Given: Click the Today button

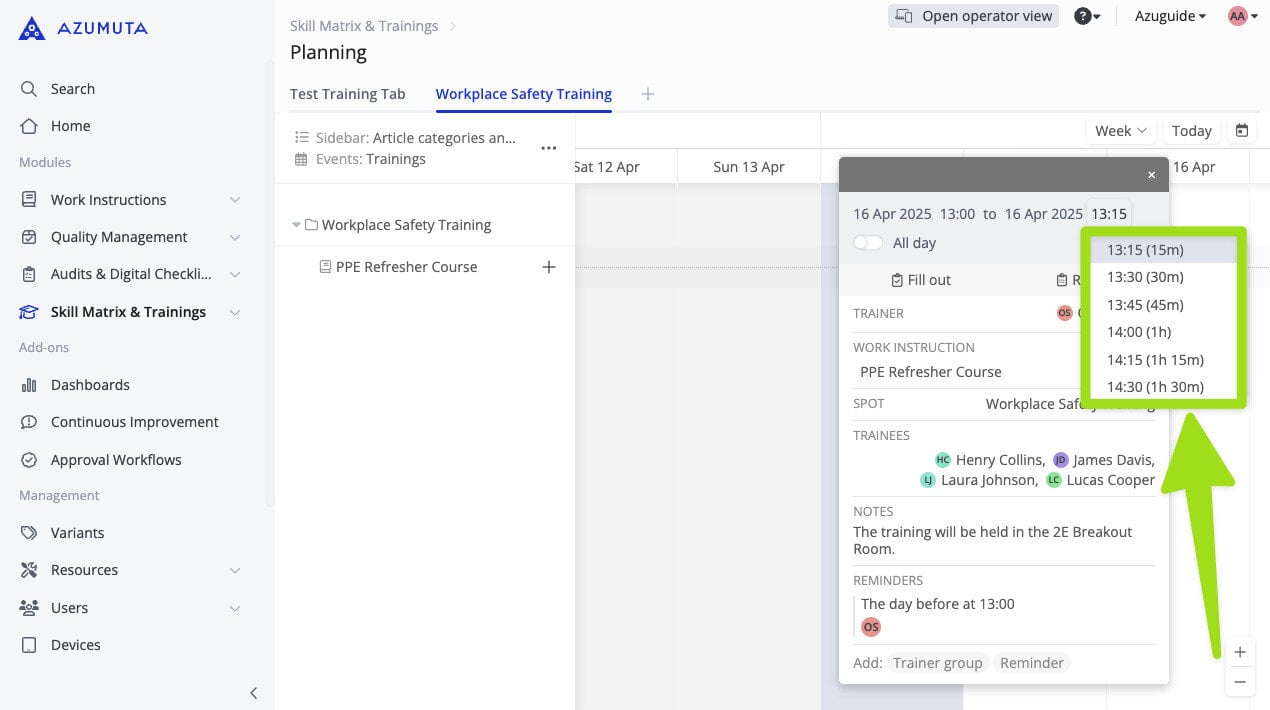Looking at the screenshot, I should tap(1191, 130).
